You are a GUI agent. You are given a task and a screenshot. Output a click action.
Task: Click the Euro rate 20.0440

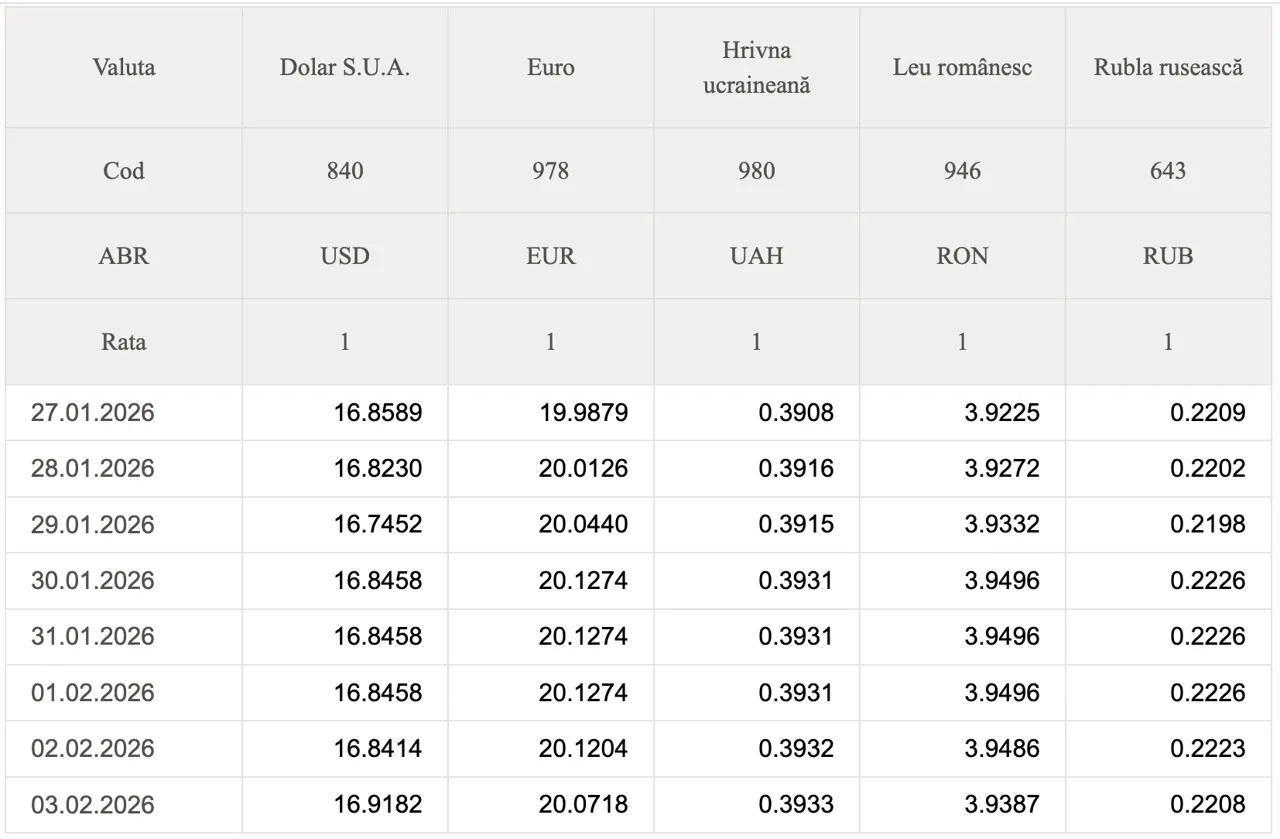coord(583,525)
